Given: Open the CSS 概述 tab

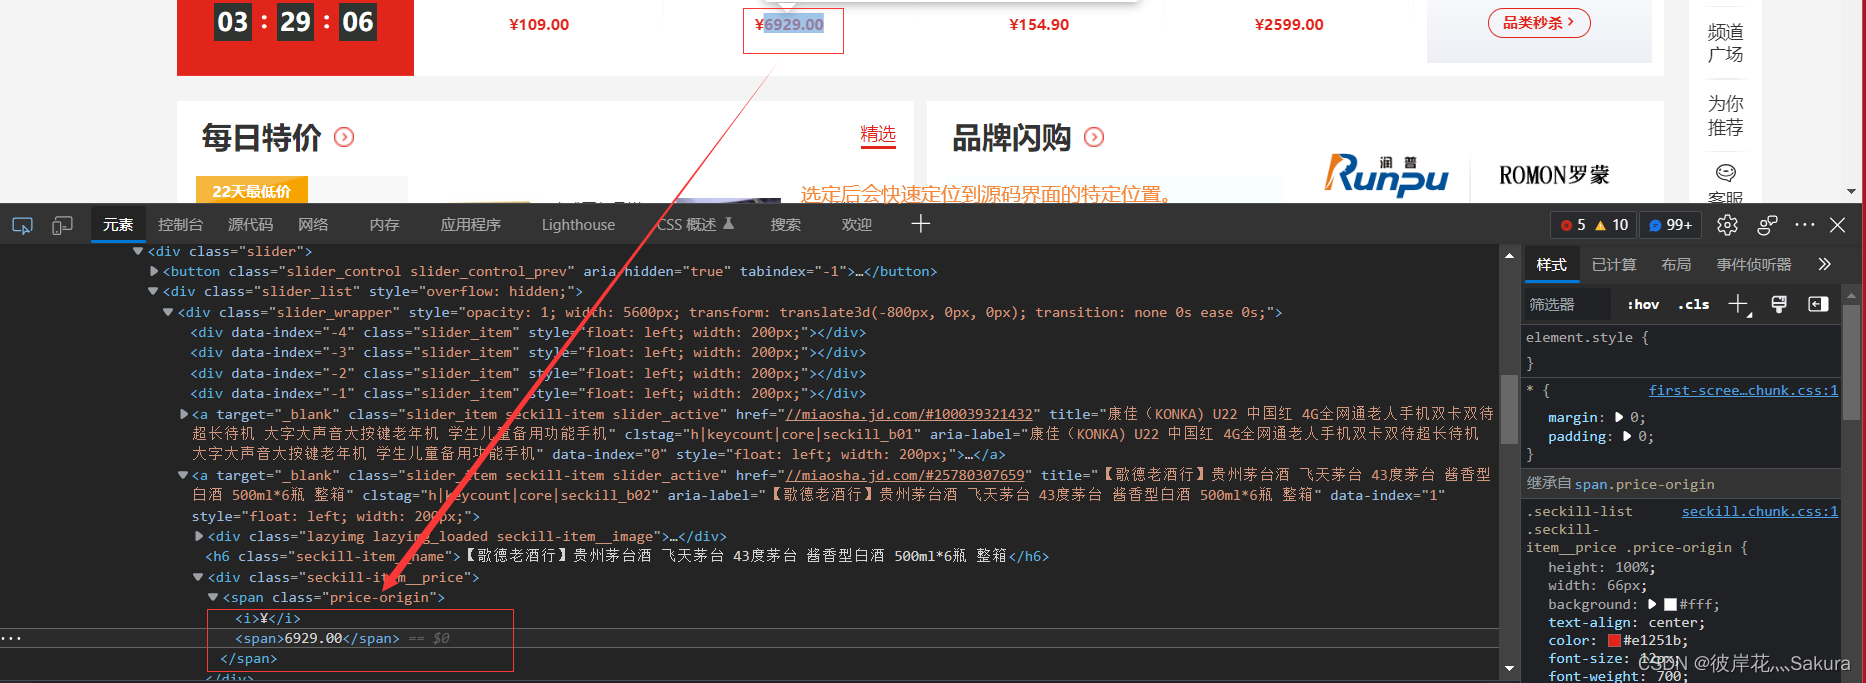Looking at the screenshot, I should (695, 225).
